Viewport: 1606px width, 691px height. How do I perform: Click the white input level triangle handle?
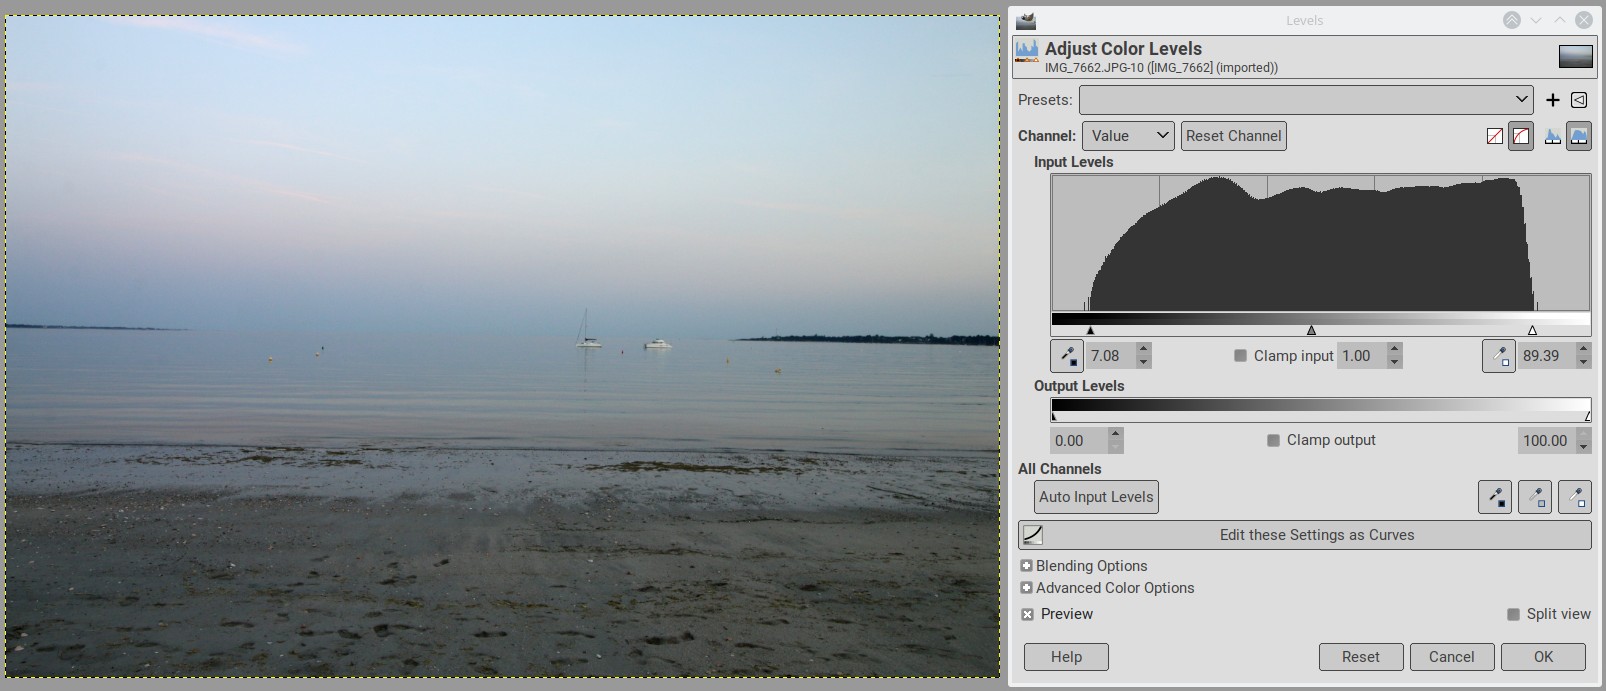1532,330
